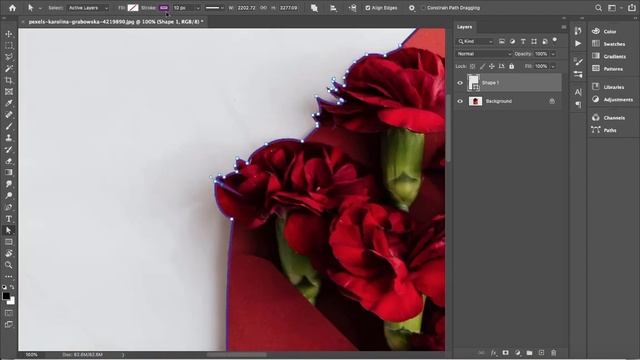Select the Frame tool

[9, 92]
